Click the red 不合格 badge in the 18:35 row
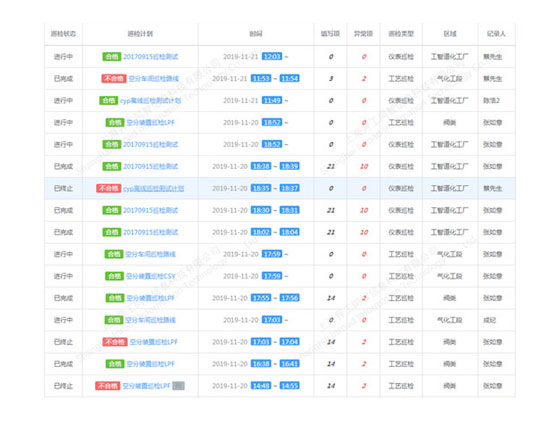This screenshot has width=553, height=421. [x=109, y=188]
